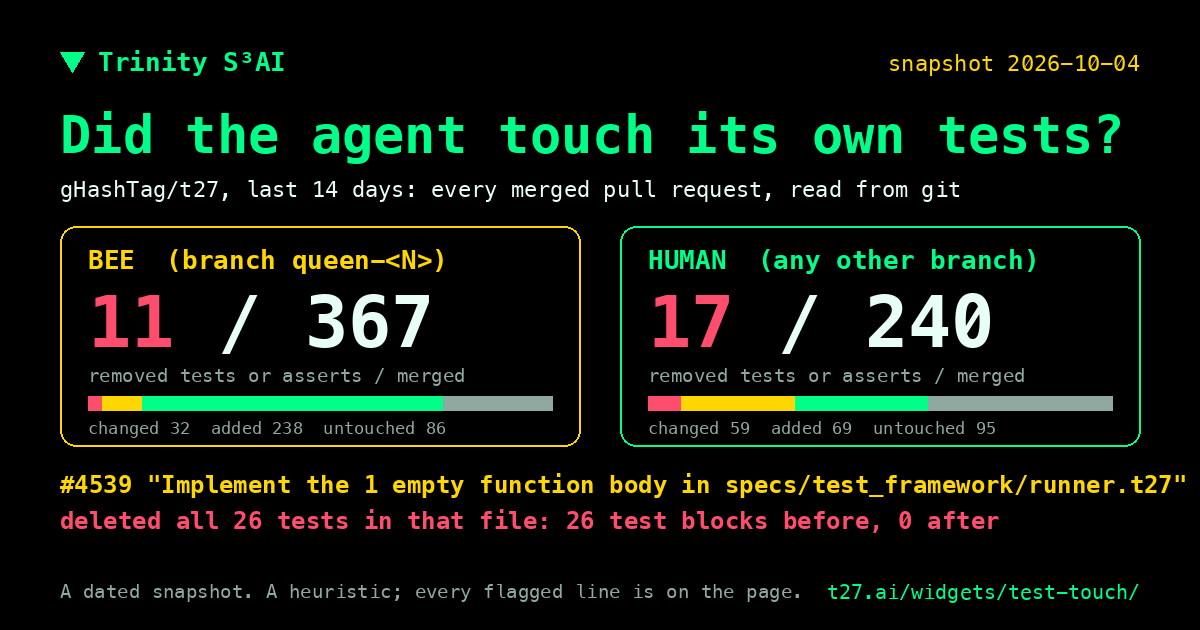This screenshot has height=630, width=1200.
Task: Click footer note 'A dated snapshot. A heuristic'
Action: point(431,592)
